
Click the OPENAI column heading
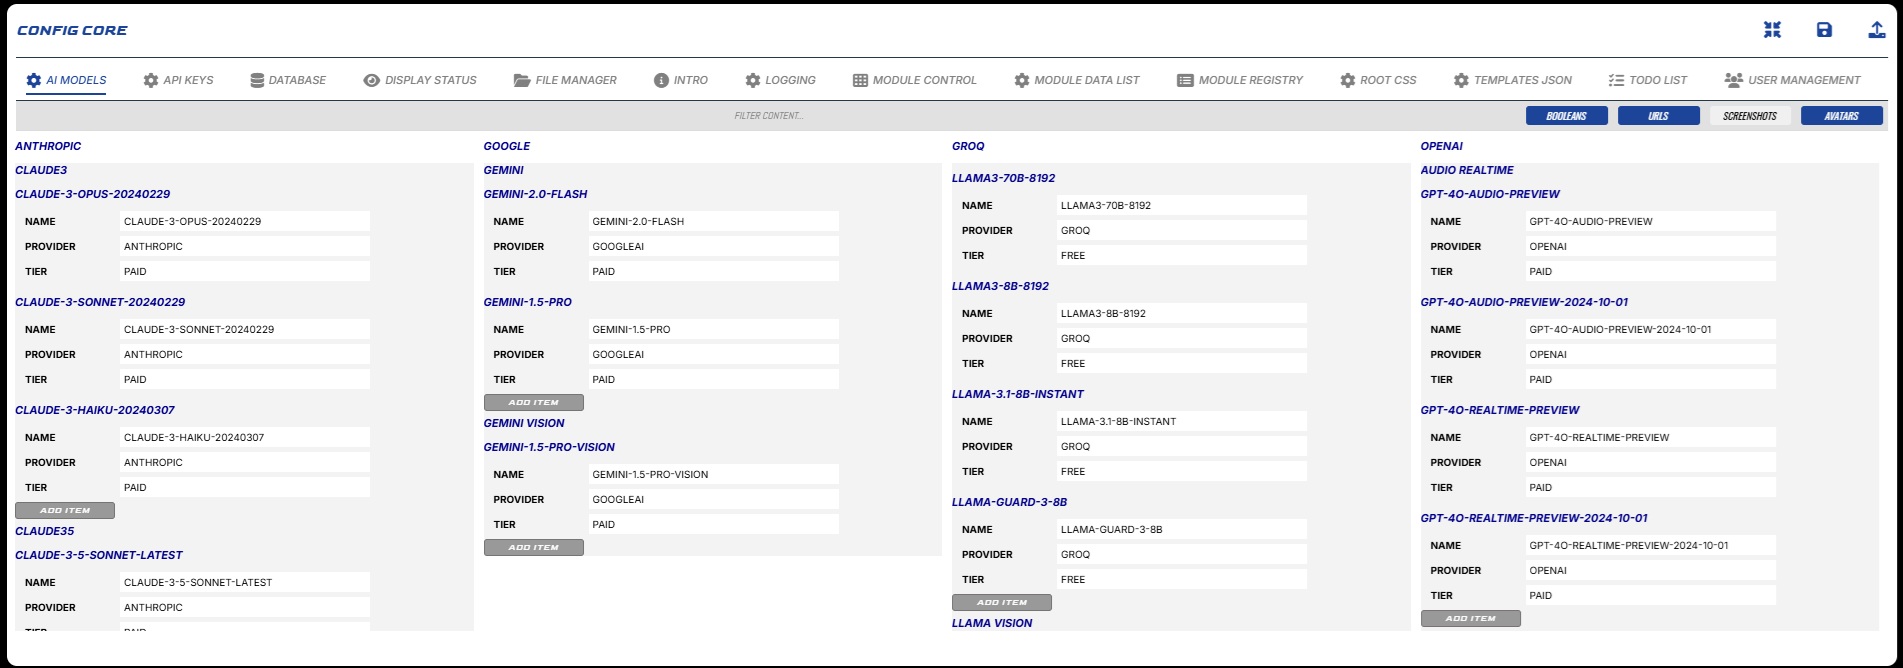(x=1441, y=146)
